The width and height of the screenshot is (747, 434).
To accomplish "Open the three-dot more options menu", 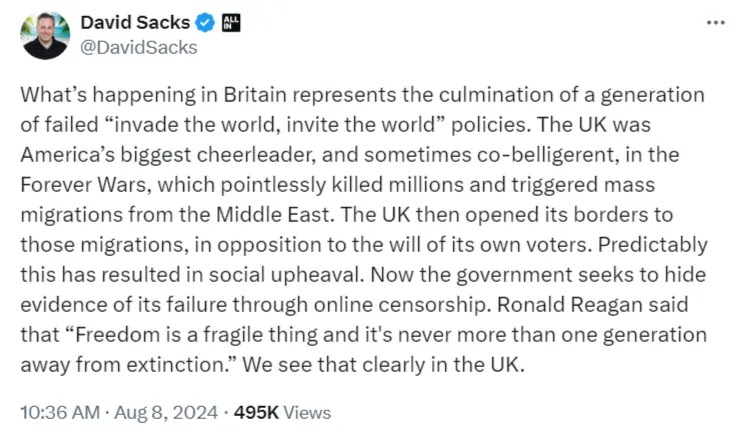I will pos(716,22).
